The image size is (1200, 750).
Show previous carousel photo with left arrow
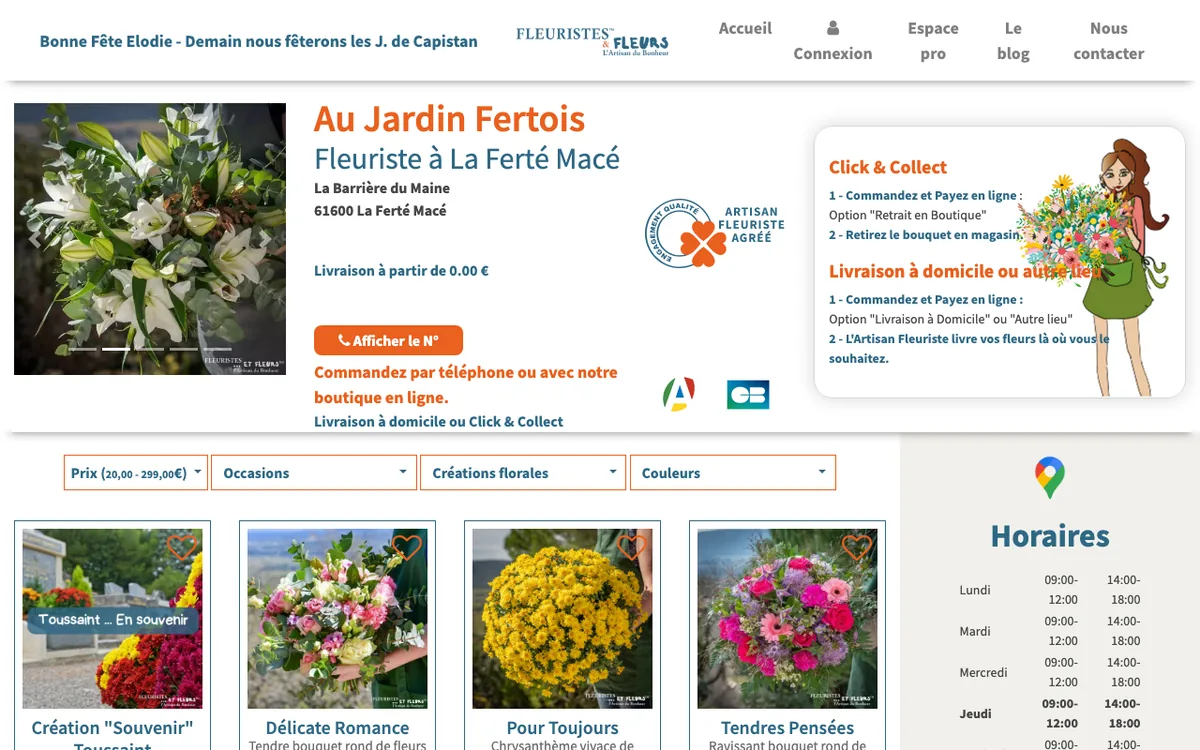[34, 239]
